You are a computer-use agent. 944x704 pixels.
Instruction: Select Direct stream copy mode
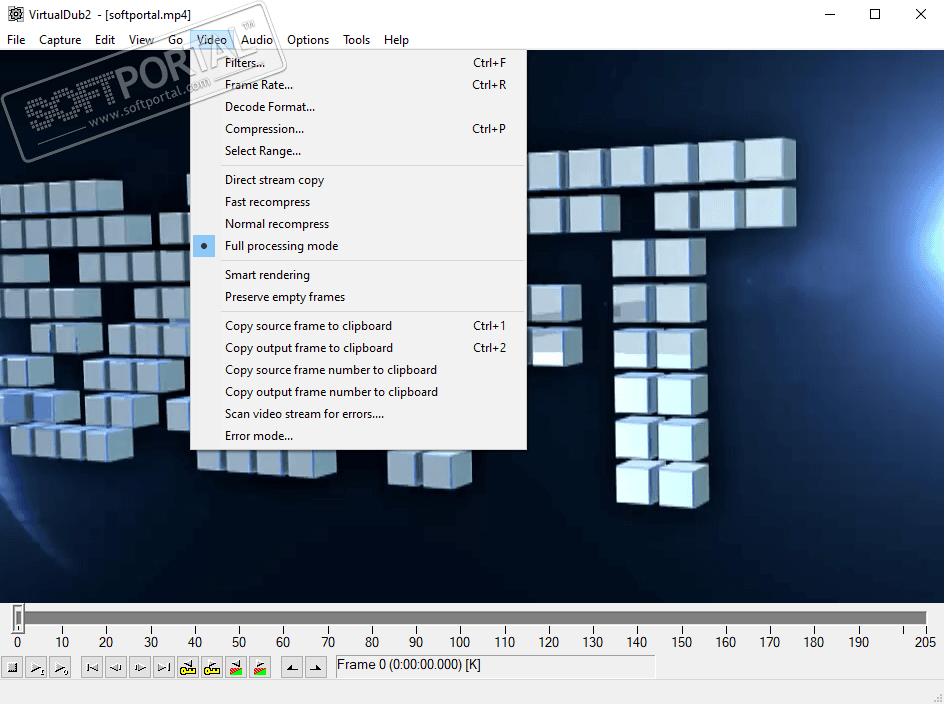tap(358, 180)
